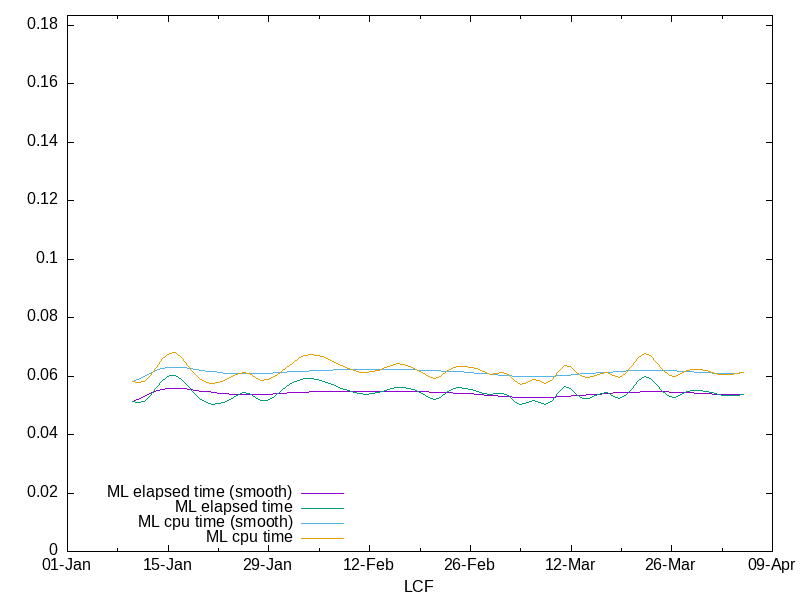Click the orange ML cpu time legend line
Viewport: 800px width, 600px height.
(322, 537)
